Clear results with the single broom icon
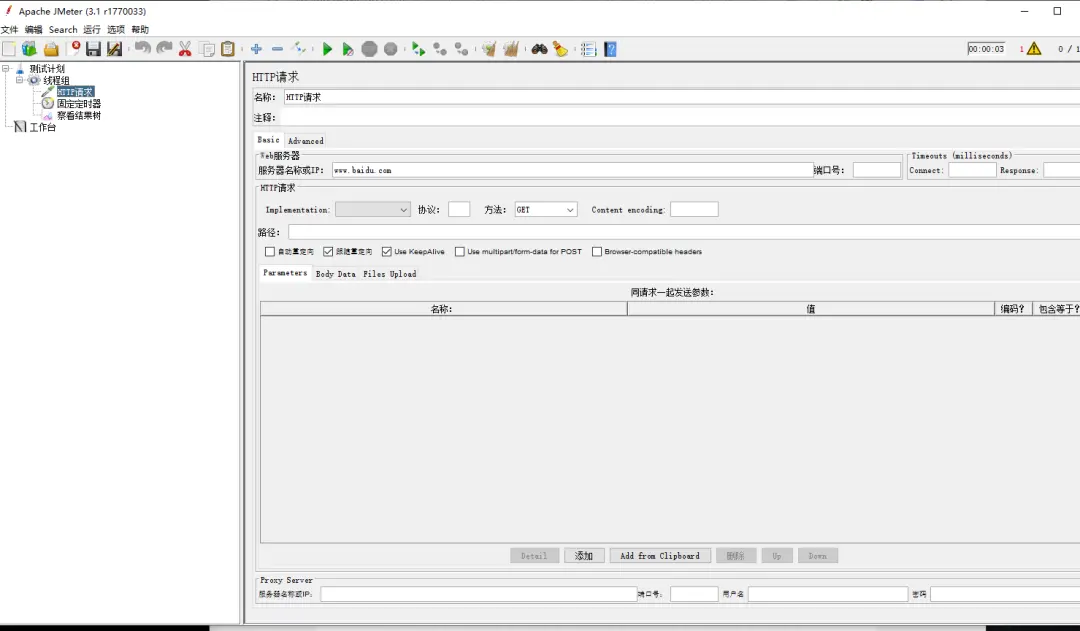The height and width of the screenshot is (631, 1080). (x=489, y=49)
